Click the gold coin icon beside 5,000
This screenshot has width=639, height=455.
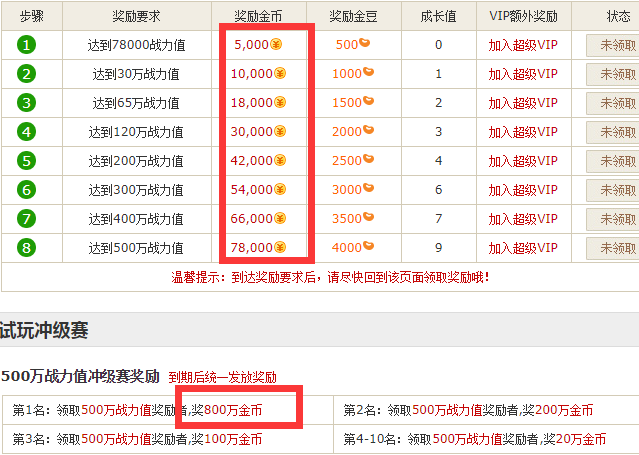pyautogui.click(x=276, y=44)
